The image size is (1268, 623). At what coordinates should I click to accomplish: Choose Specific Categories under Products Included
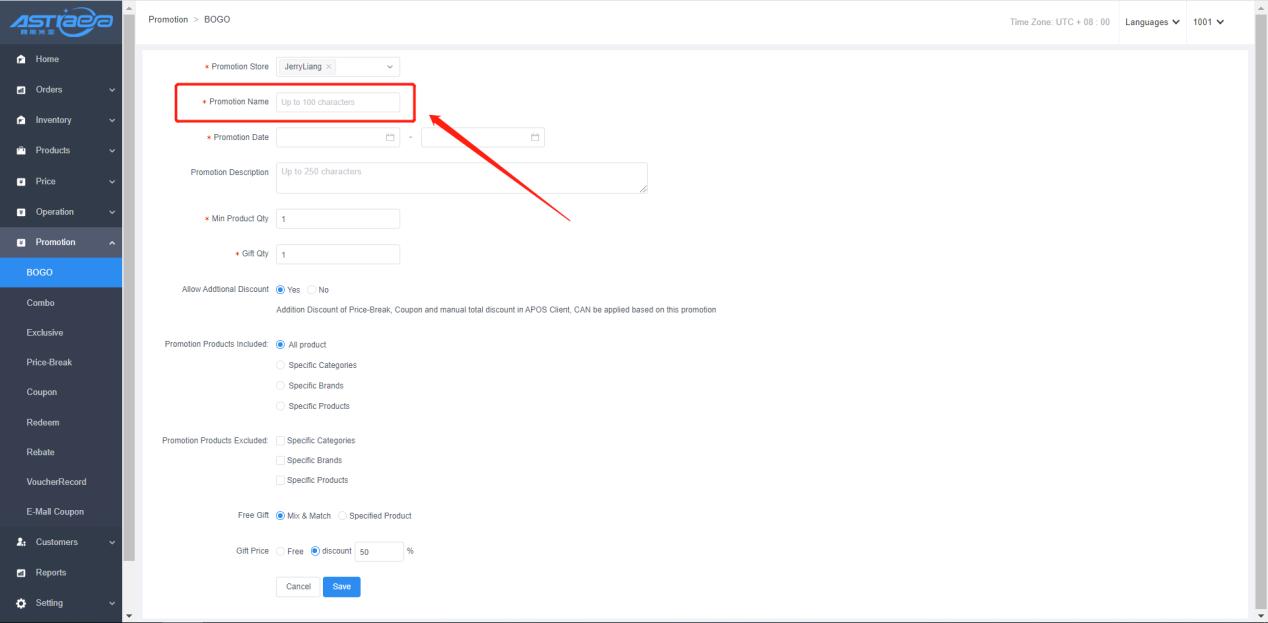(x=281, y=365)
